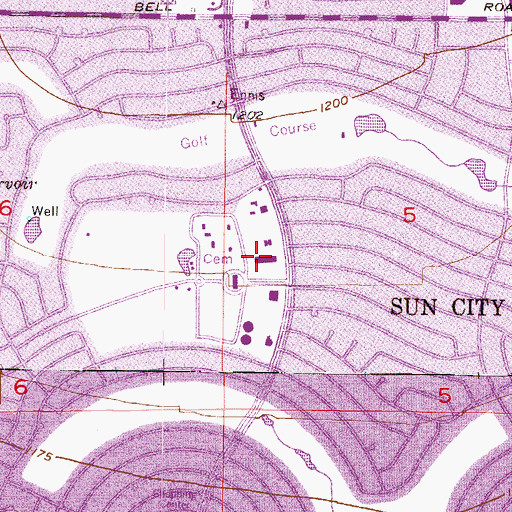
Task: Click the red crosshair center marker
Action: 256,256
